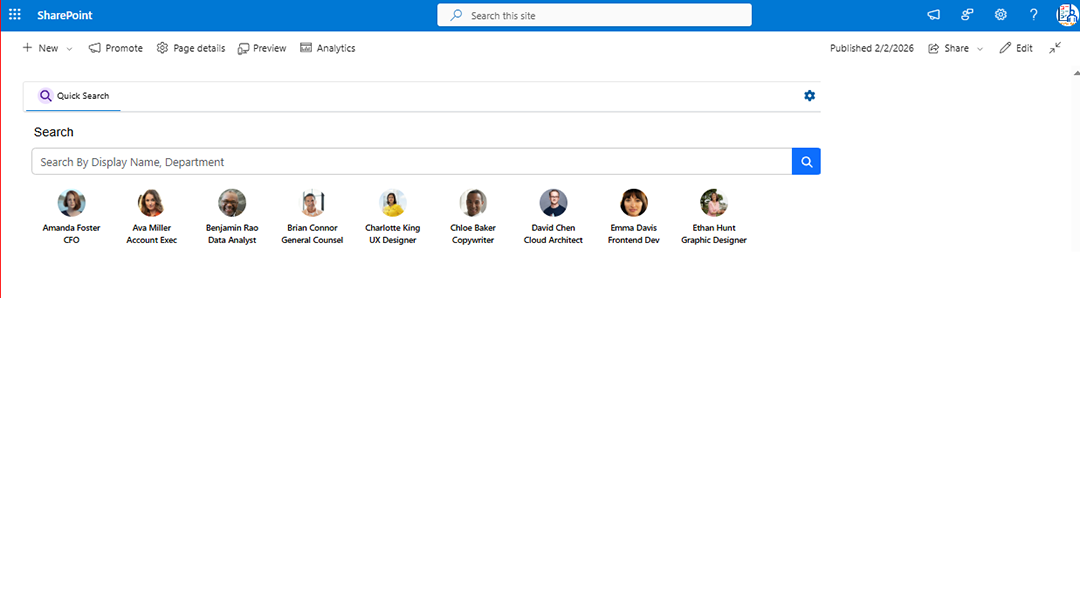Open the account avatar menu
The width and height of the screenshot is (1080, 607).
pyautogui.click(x=1067, y=14)
